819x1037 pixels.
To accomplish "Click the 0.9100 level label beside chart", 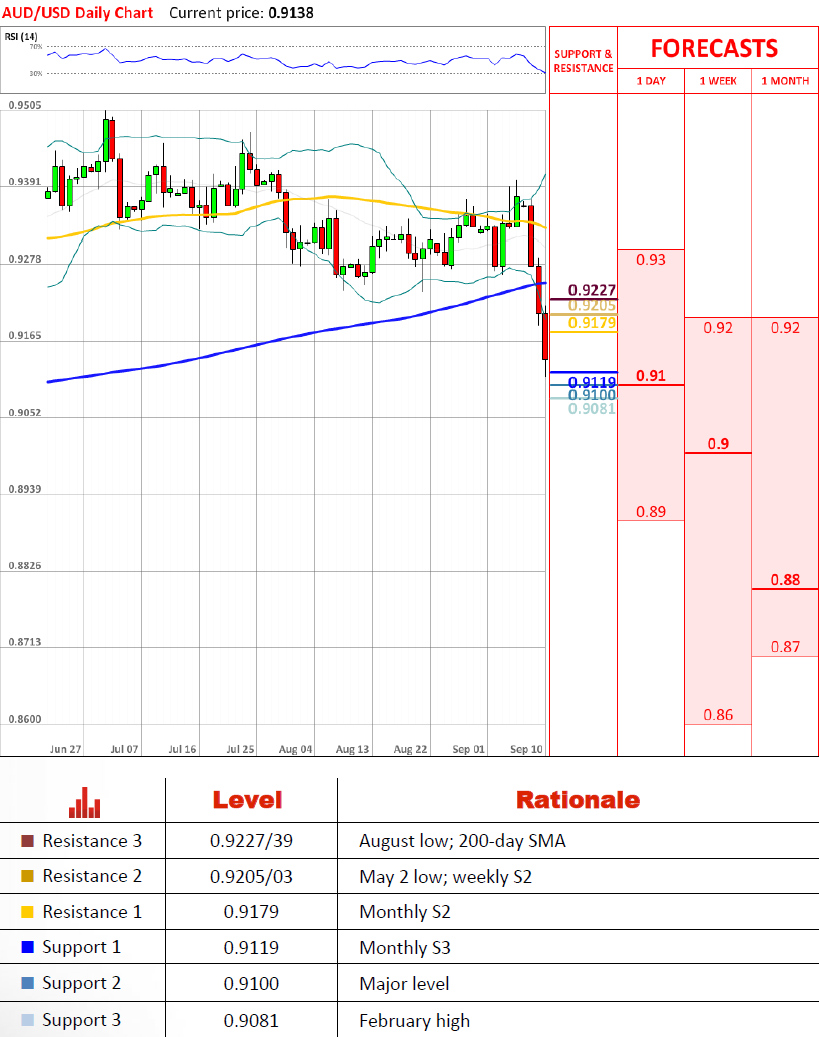I will pos(592,395).
